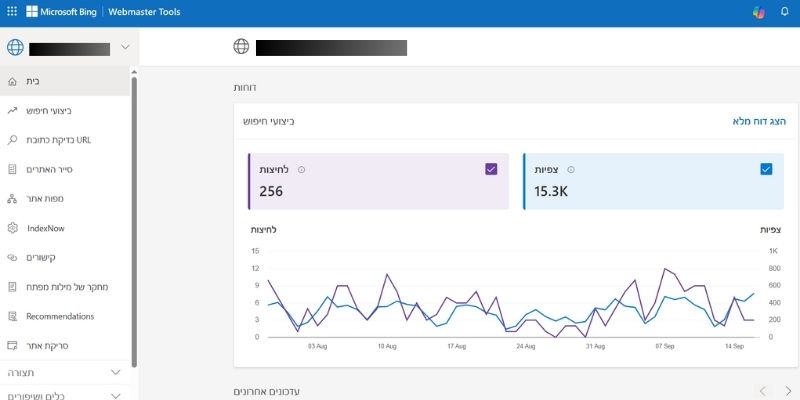The height and width of the screenshot is (400, 800).
Task: Open the site selector dropdown chevron
Action: click(125, 47)
